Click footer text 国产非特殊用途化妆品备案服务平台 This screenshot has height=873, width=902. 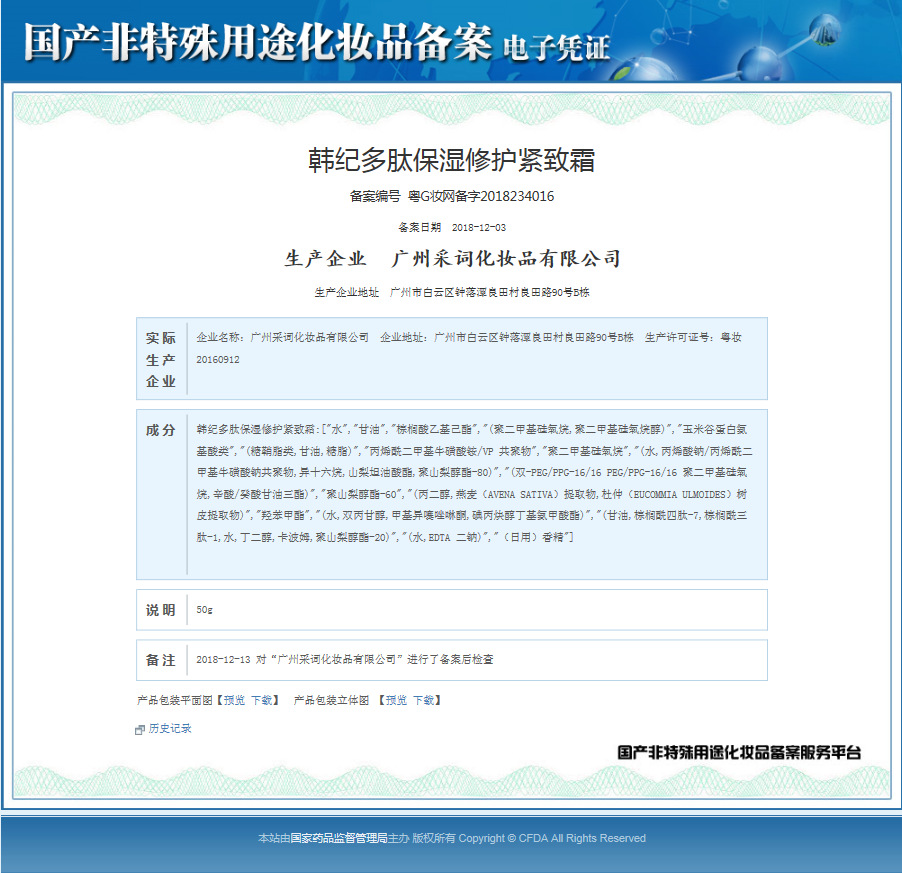pos(739,752)
